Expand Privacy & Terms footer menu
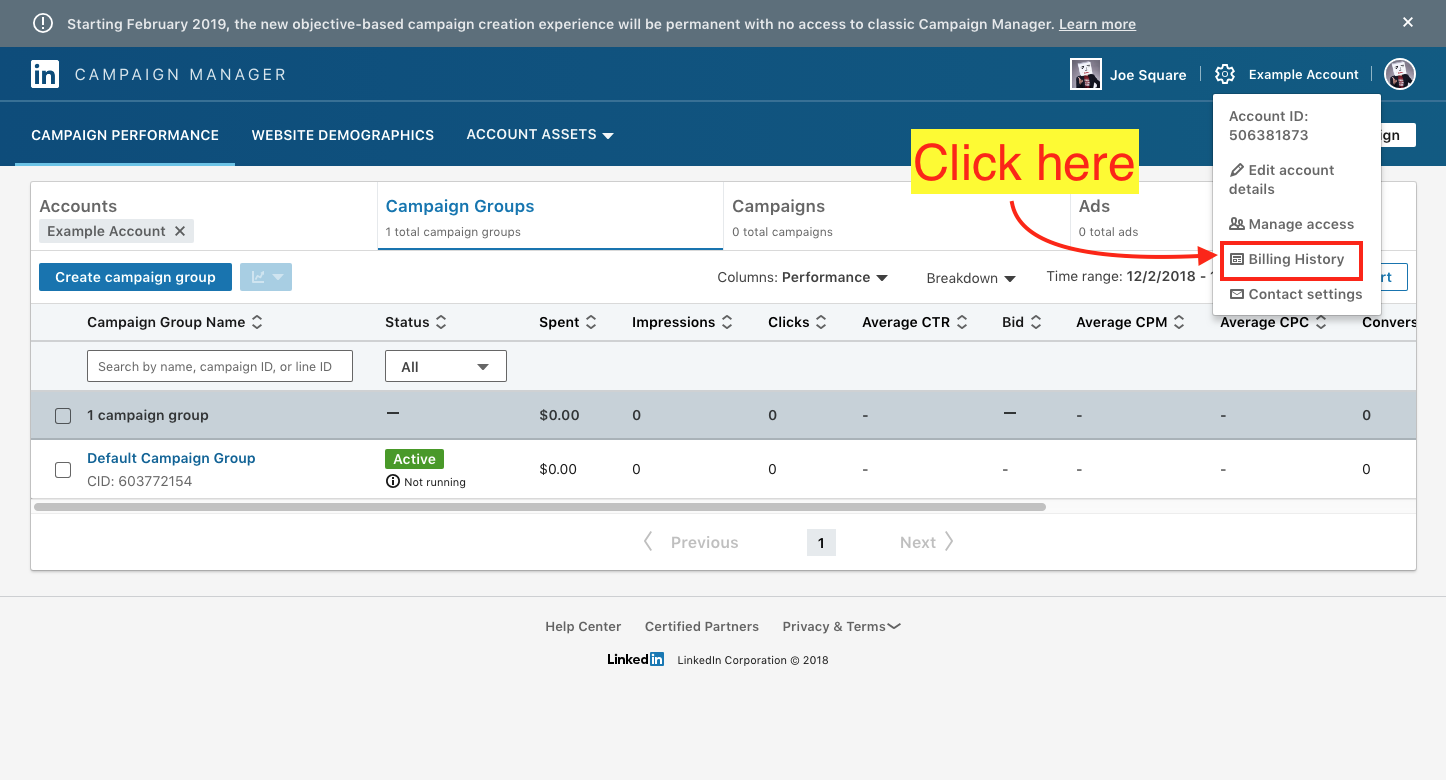 pos(842,626)
